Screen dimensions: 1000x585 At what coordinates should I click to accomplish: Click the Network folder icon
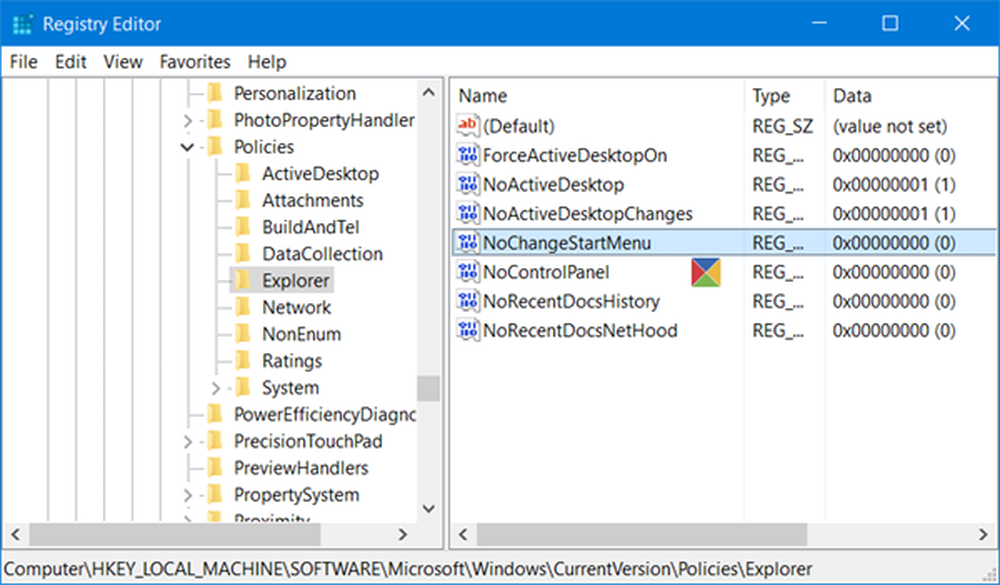(243, 307)
